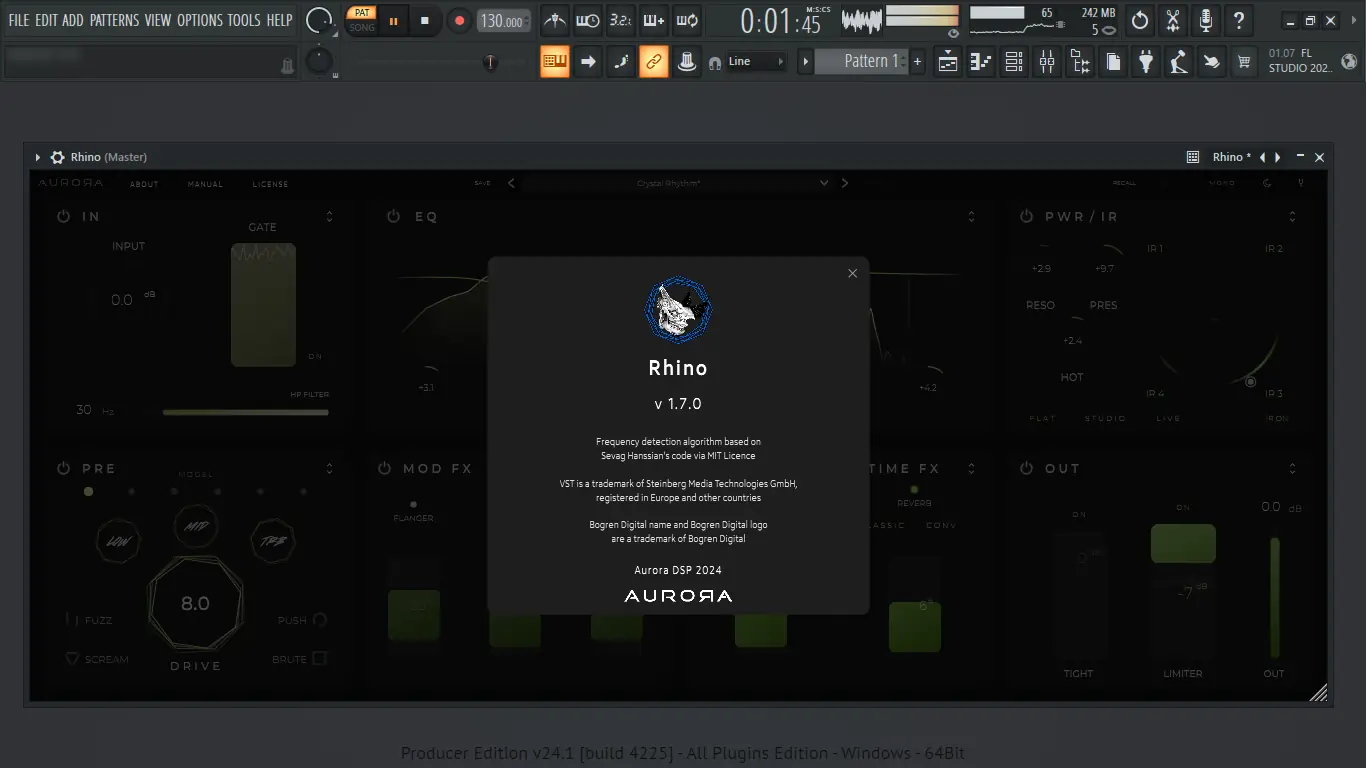Open the PATTERNS menu
1366x768 pixels.
115,20
